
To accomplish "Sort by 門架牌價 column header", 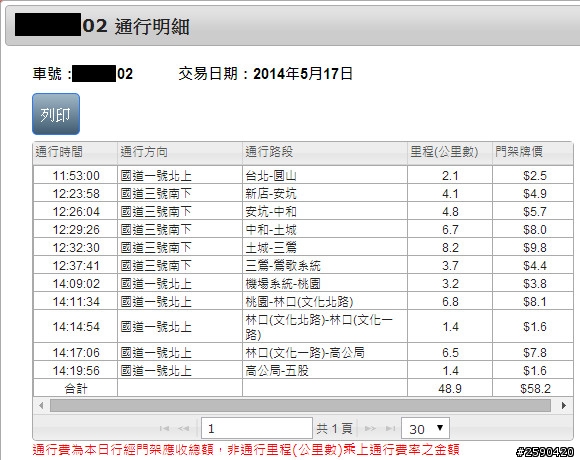I will click(533, 152).
